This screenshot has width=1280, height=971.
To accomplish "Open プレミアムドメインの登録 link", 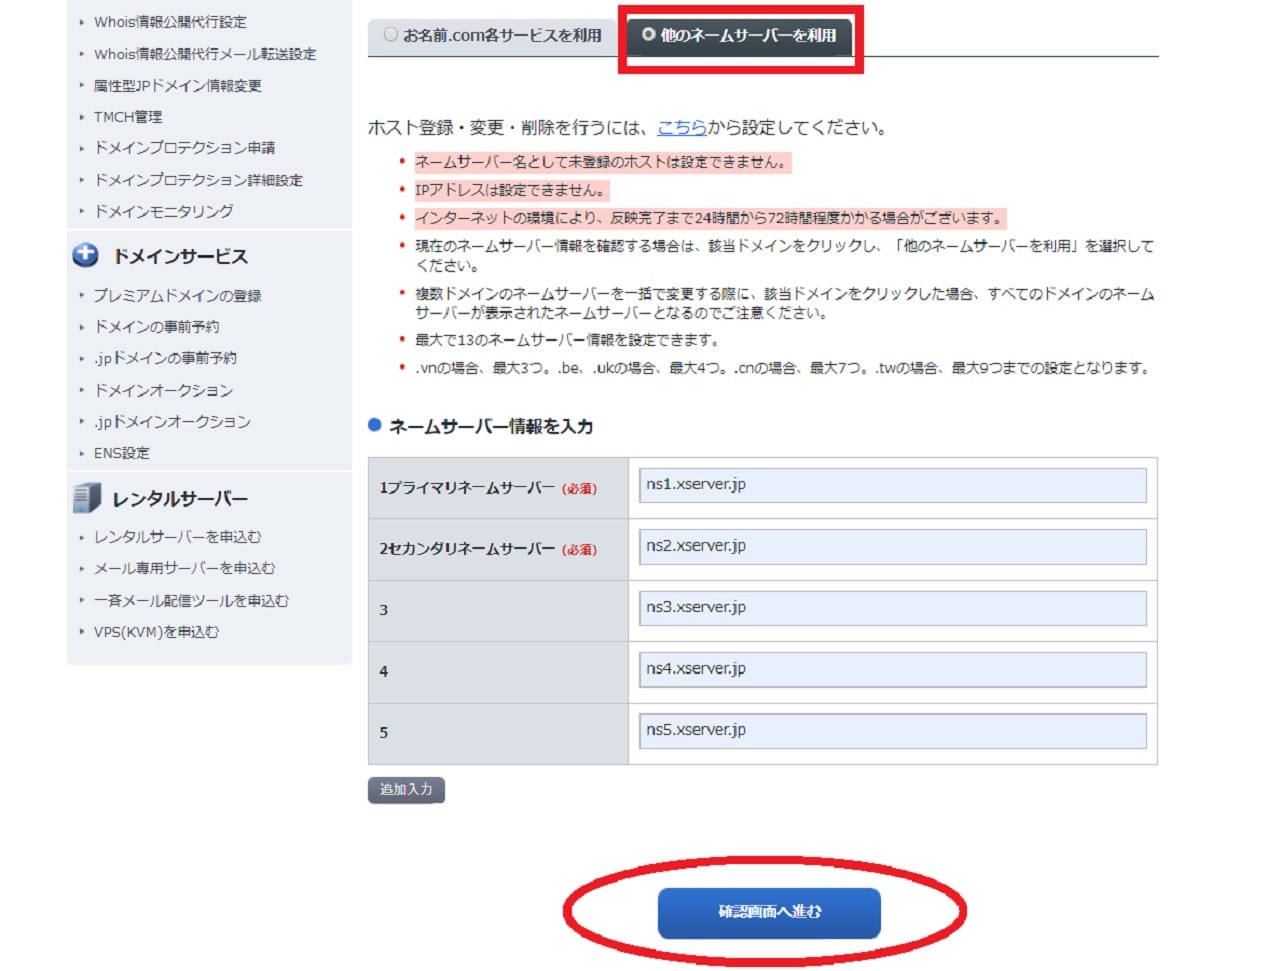I will (x=177, y=296).
